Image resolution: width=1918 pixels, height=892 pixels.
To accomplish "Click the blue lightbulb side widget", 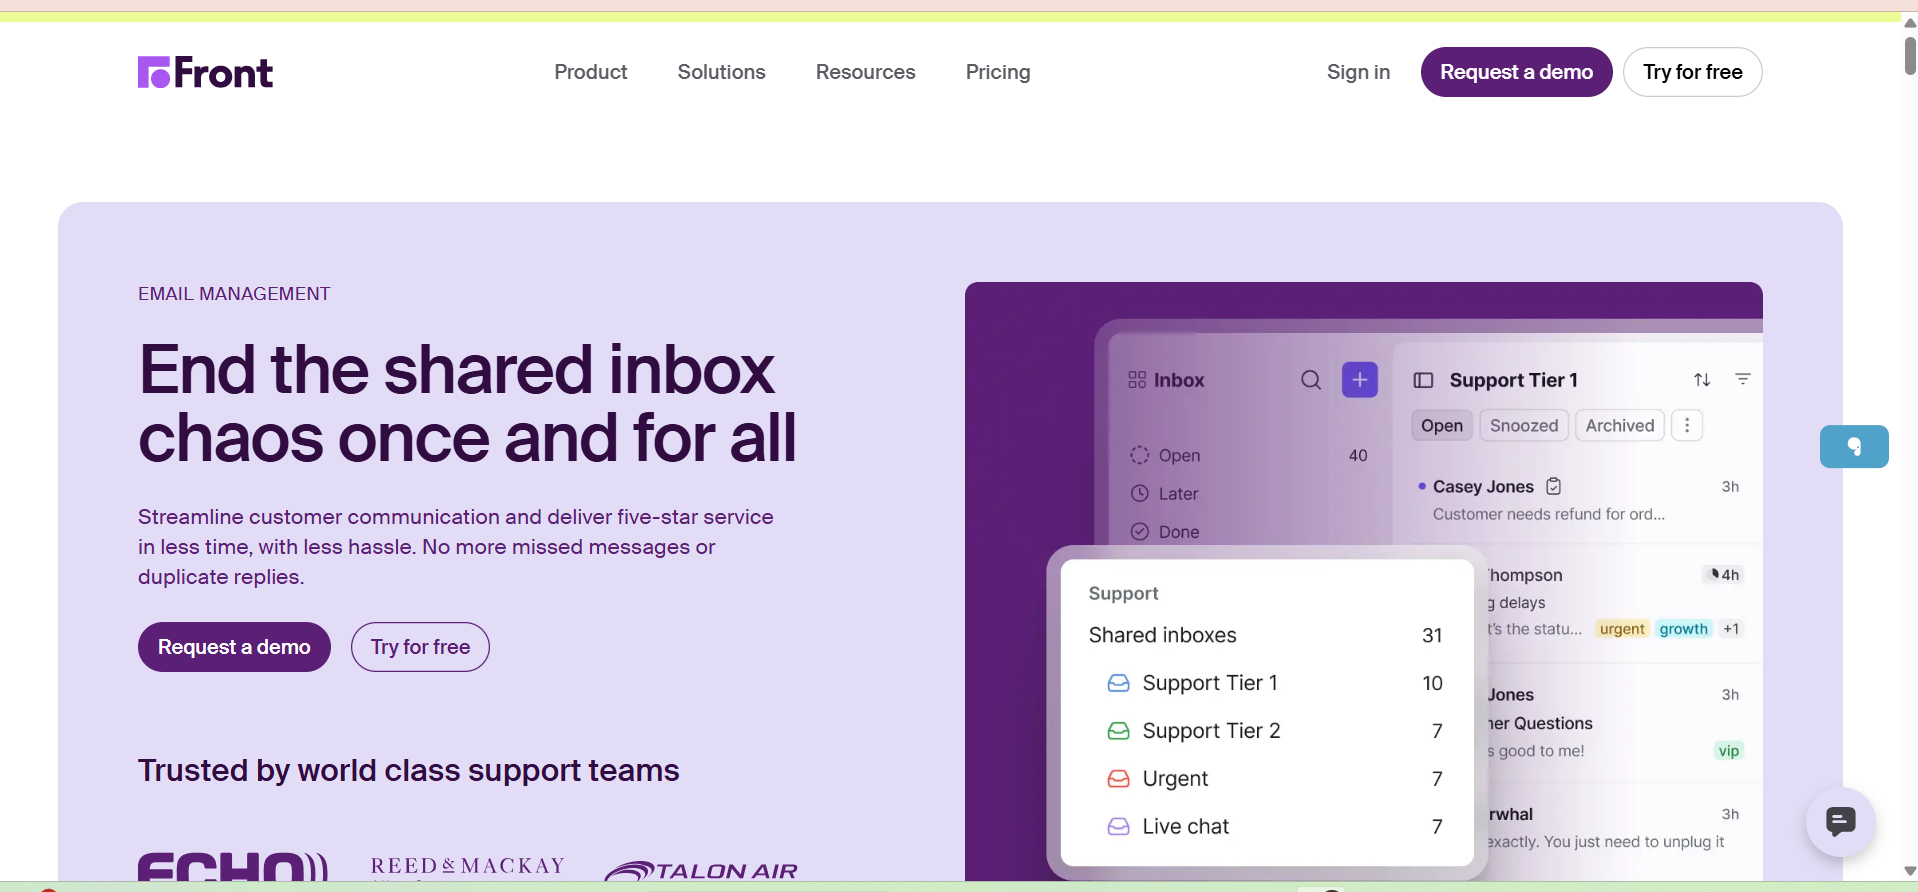I will 1853,446.
